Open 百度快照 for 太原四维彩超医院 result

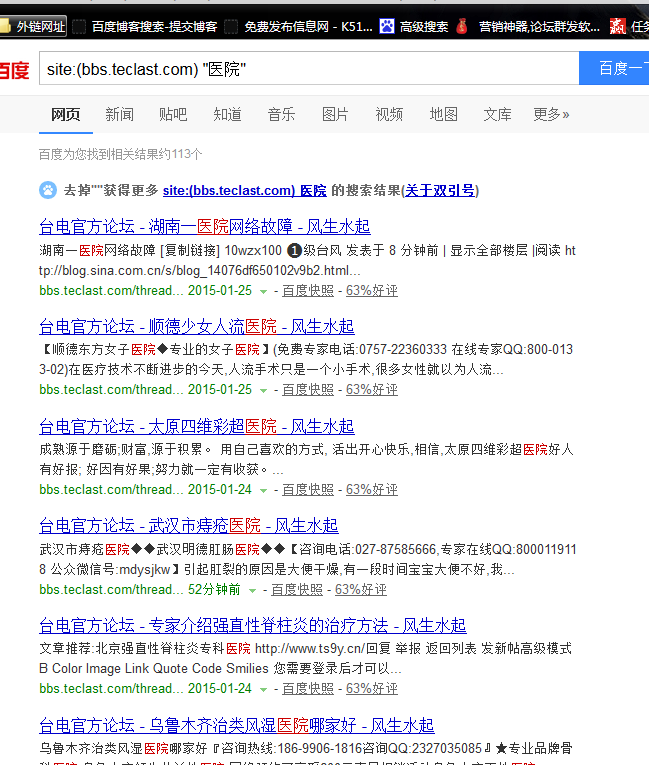pyautogui.click(x=308, y=490)
